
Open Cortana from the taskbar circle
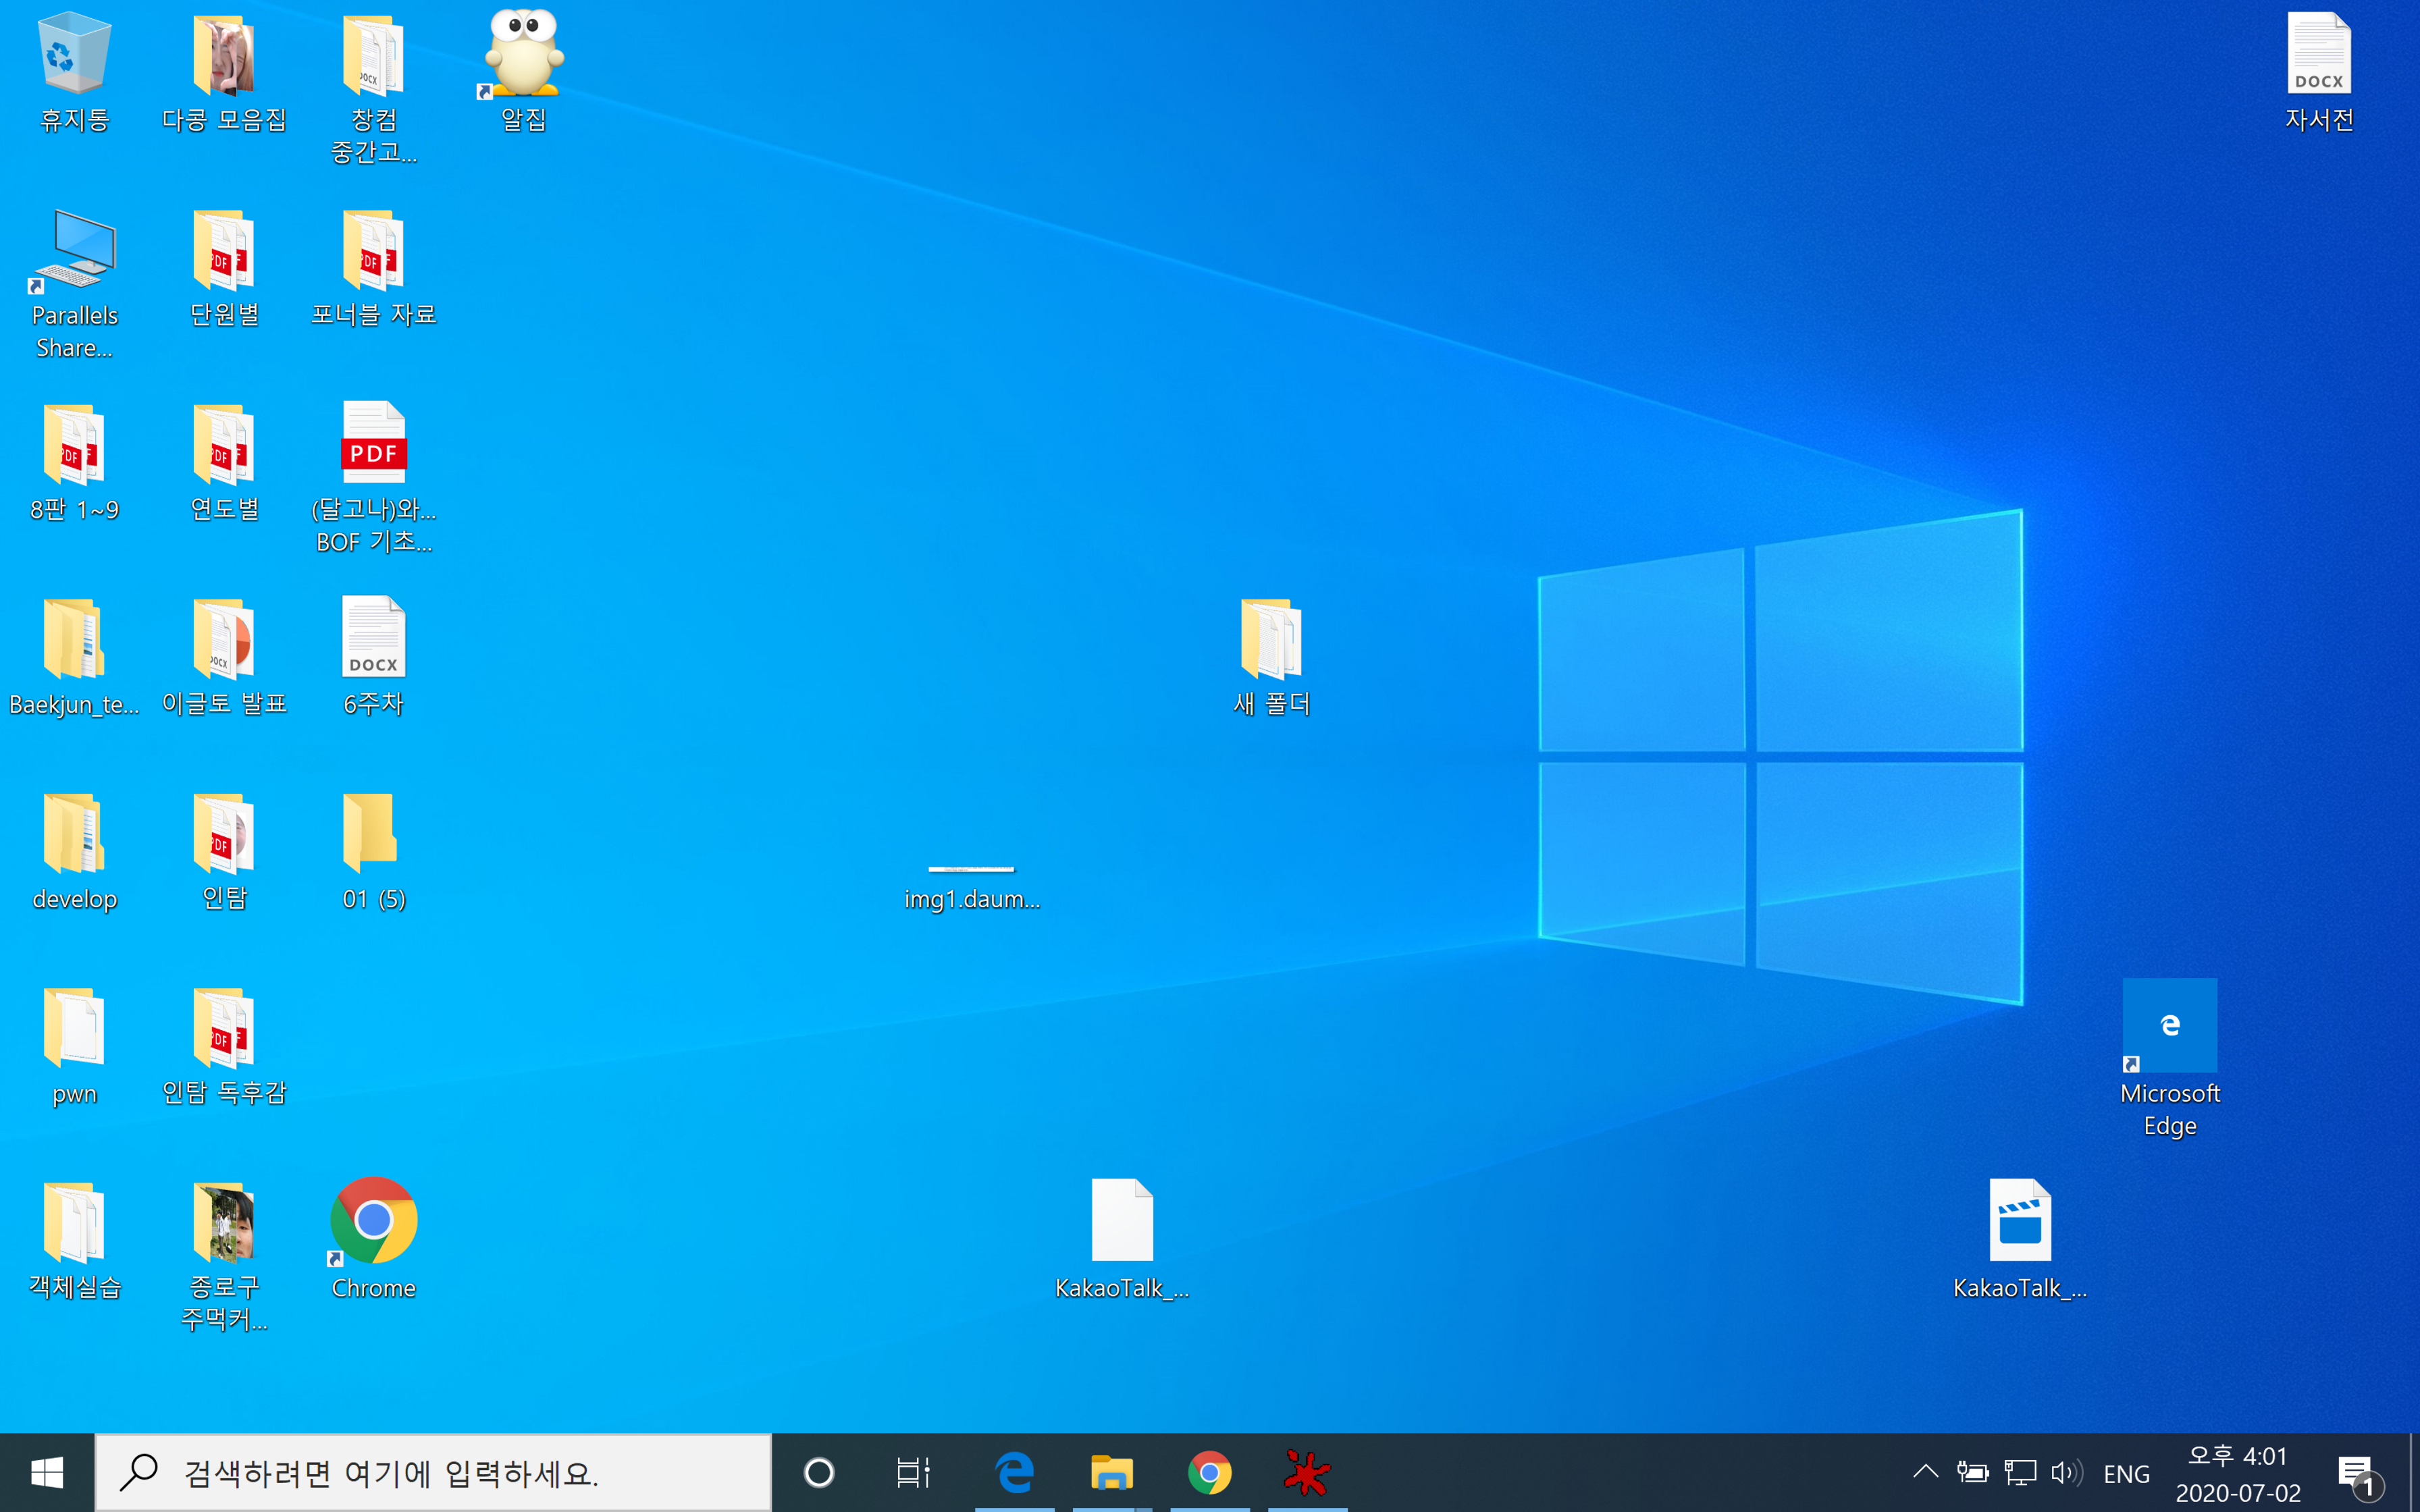click(818, 1472)
